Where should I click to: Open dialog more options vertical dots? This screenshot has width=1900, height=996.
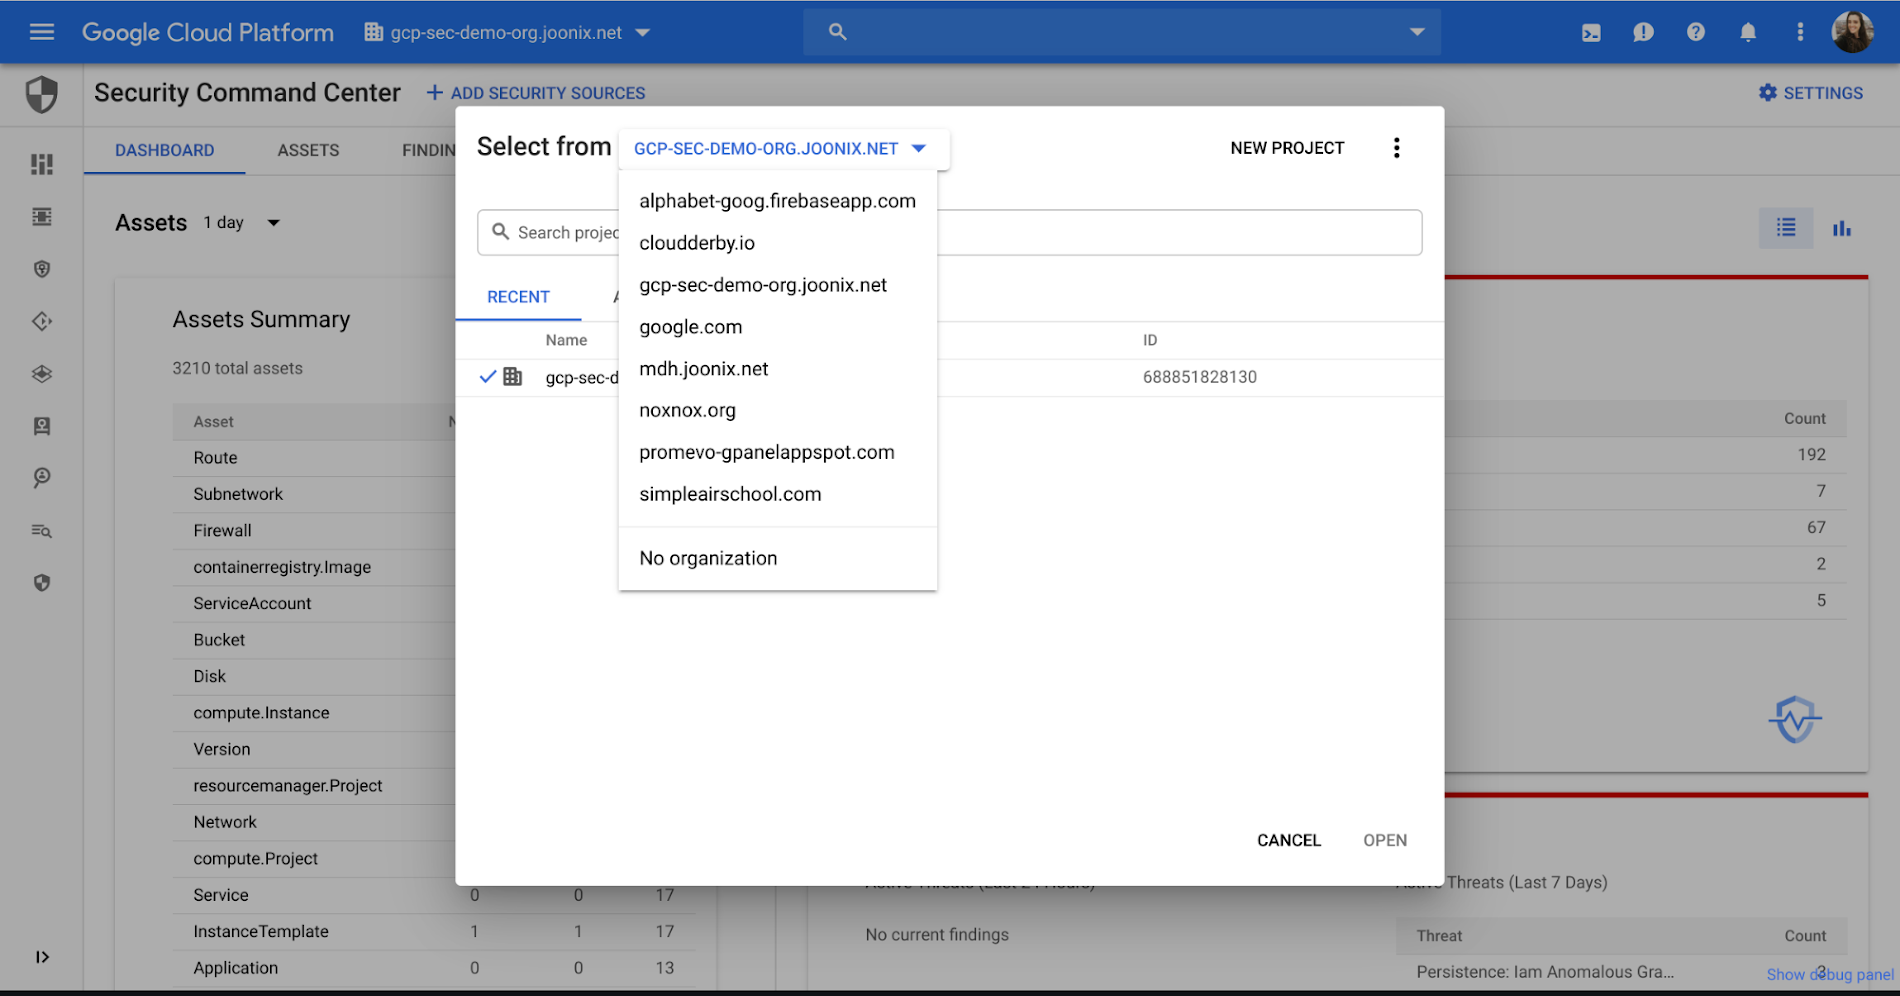[x=1397, y=148]
